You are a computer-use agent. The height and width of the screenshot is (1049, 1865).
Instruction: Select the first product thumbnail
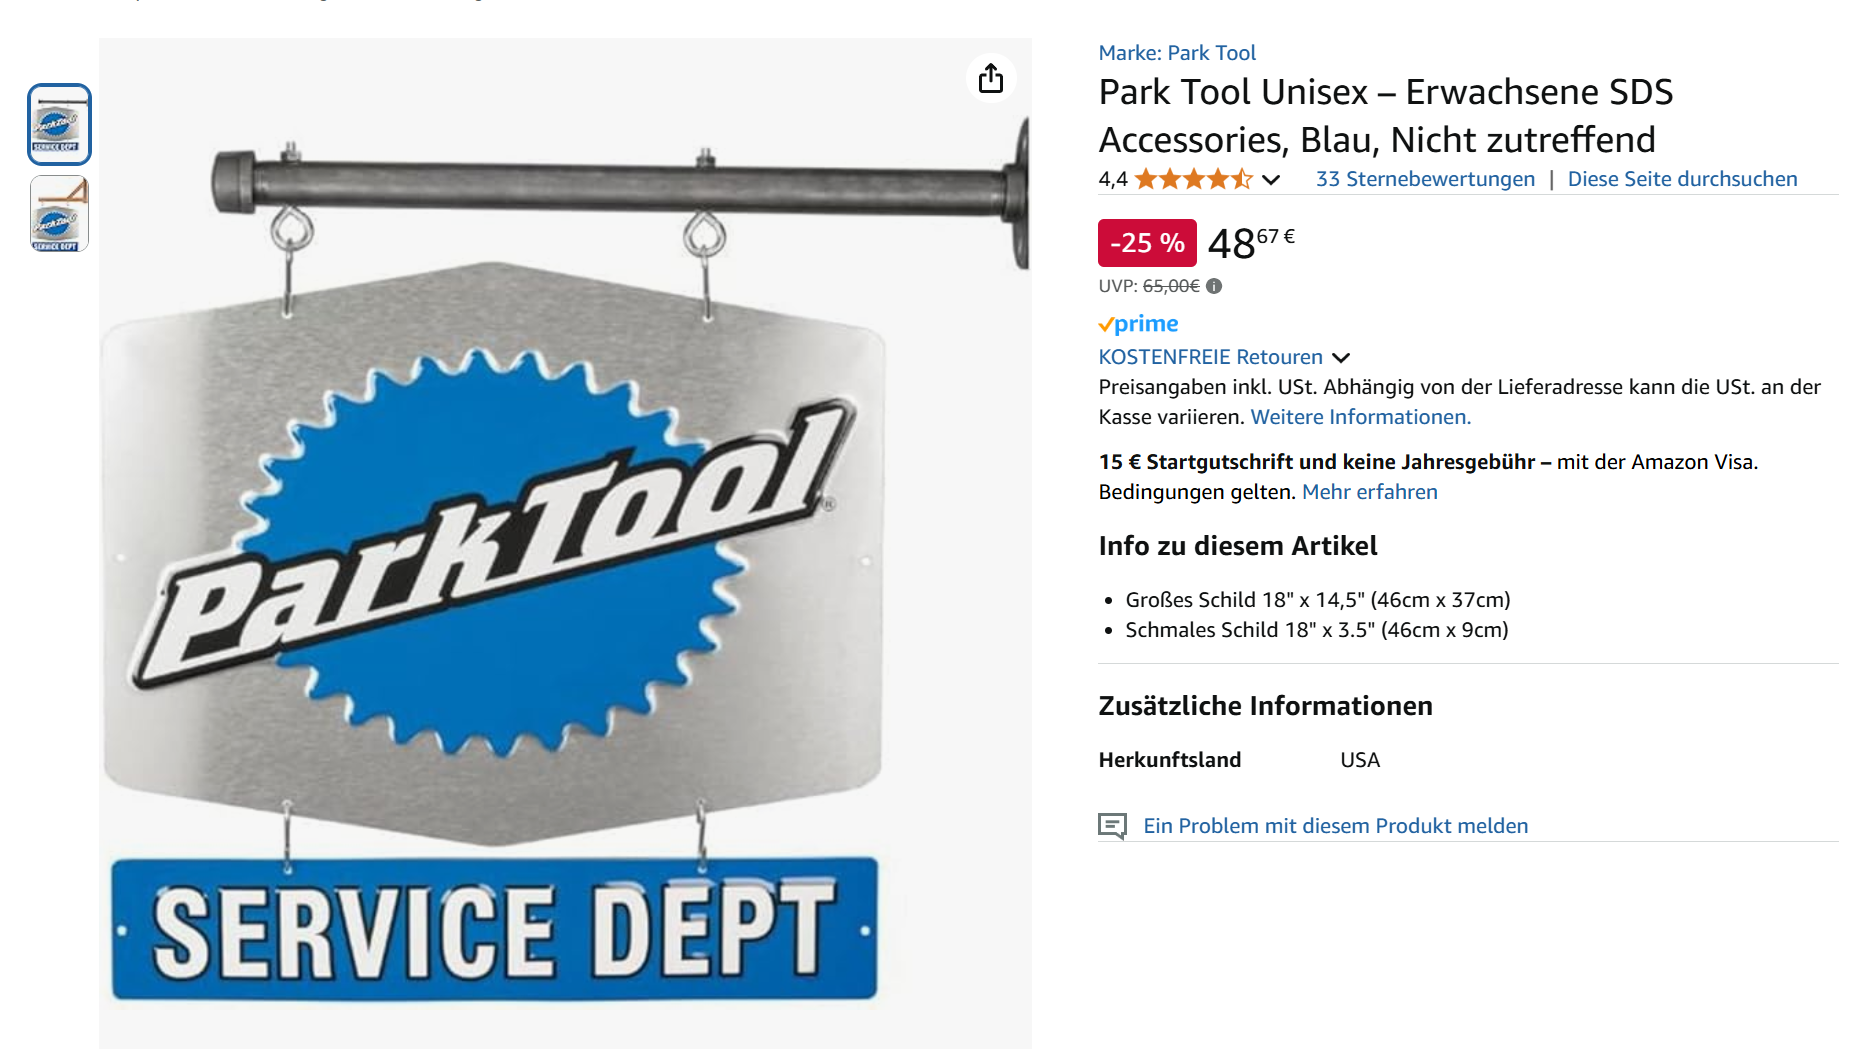(59, 125)
